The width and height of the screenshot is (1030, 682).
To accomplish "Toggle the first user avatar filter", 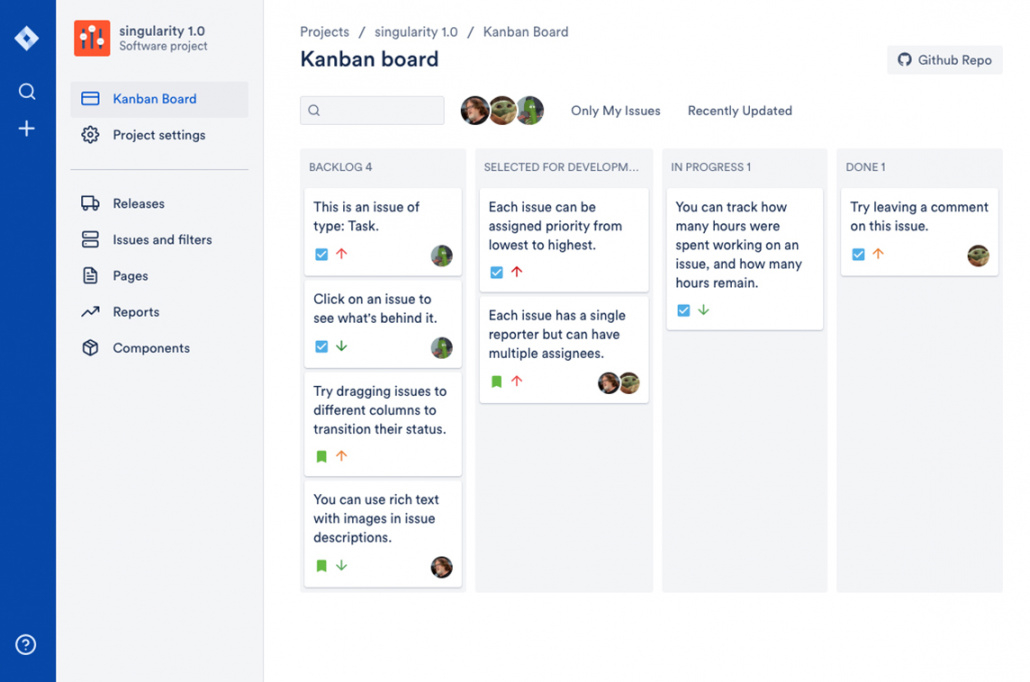I will click(475, 111).
